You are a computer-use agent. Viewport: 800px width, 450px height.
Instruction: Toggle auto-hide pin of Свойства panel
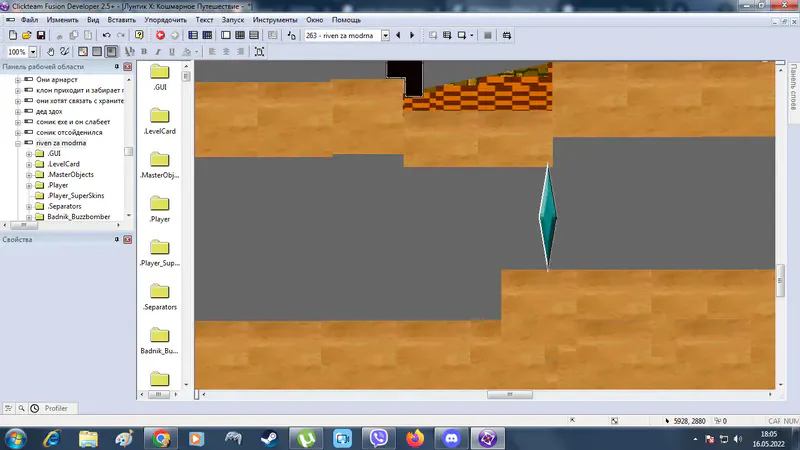[117, 239]
